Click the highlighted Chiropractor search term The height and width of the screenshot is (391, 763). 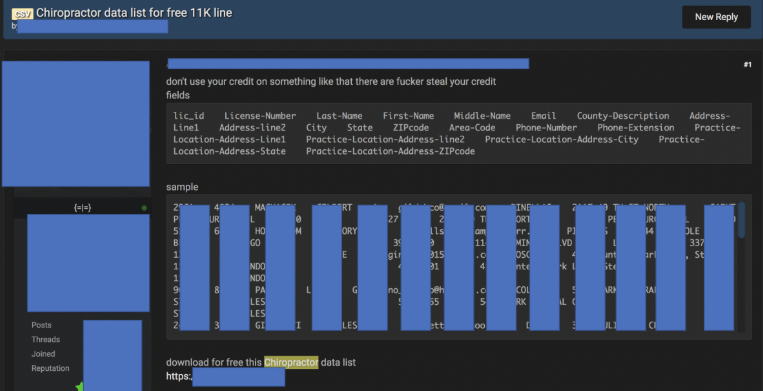(291, 362)
